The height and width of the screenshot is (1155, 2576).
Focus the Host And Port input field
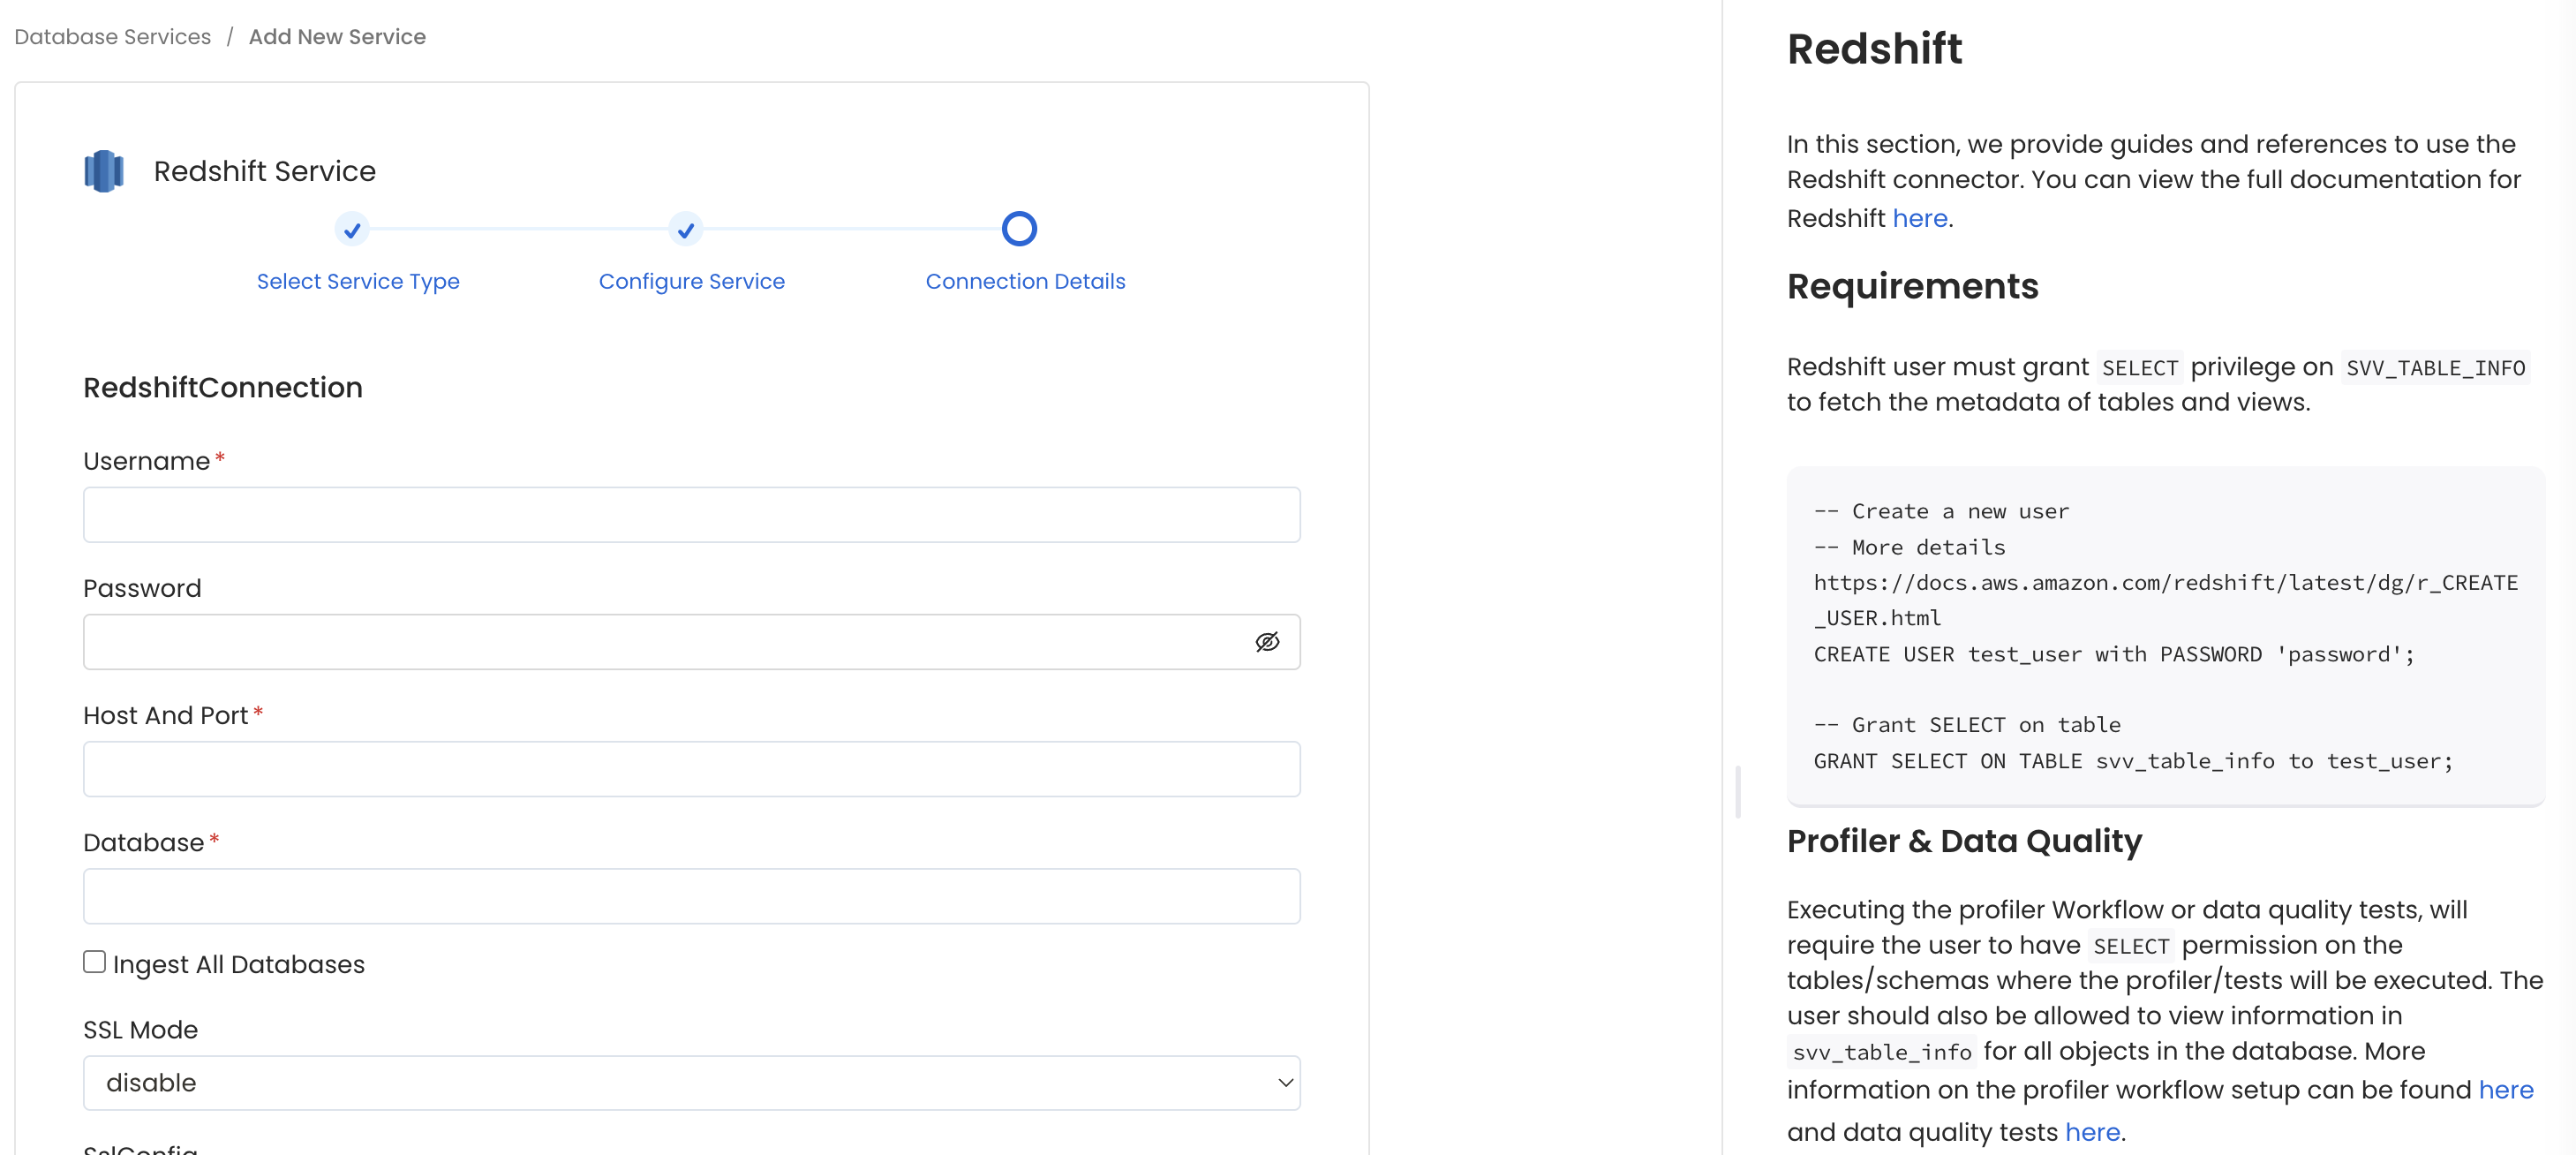pyautogui.click(x=691, y=768)
